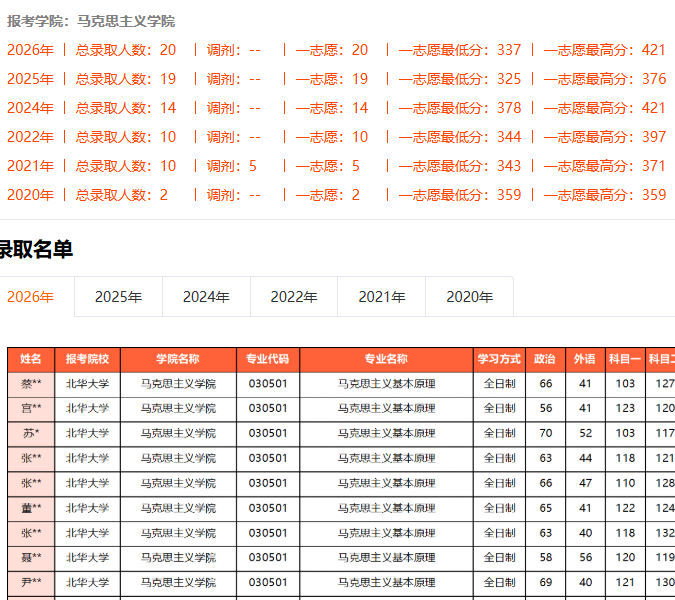Click 全日制 in 聂** row
This screenshot has height=600, width=675.
click(499, 558)
